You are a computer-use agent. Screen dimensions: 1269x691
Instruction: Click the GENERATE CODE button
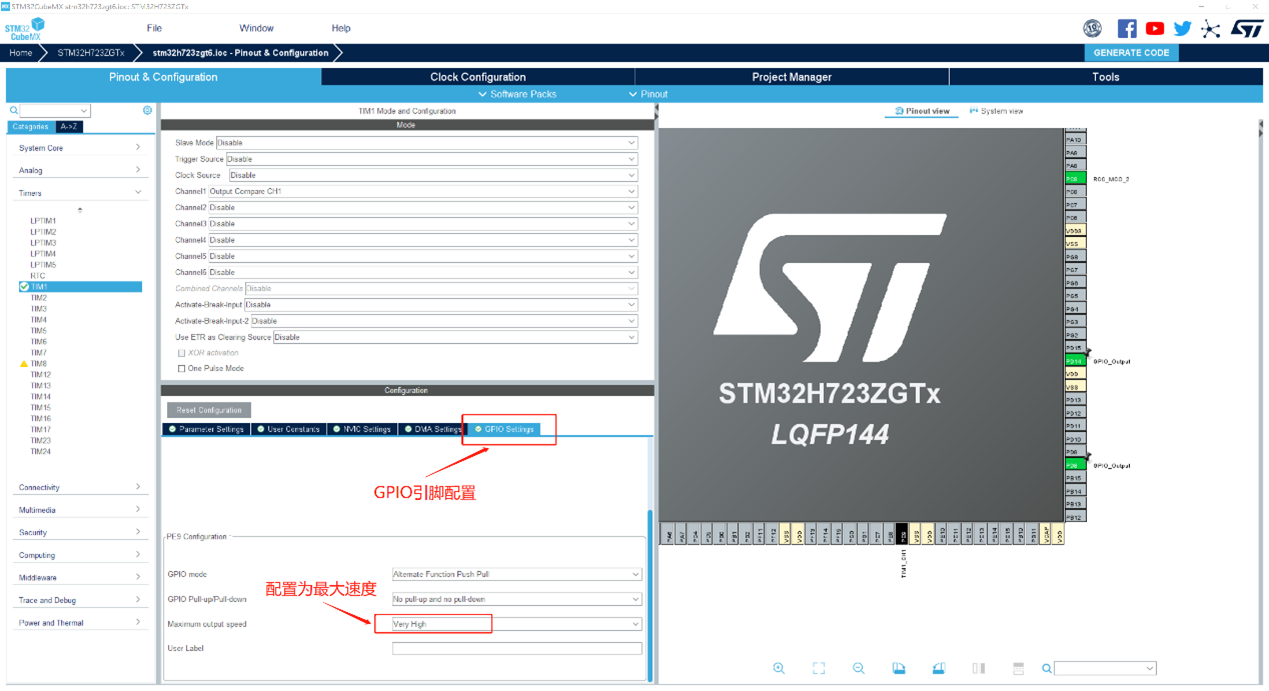[1131, 53]
